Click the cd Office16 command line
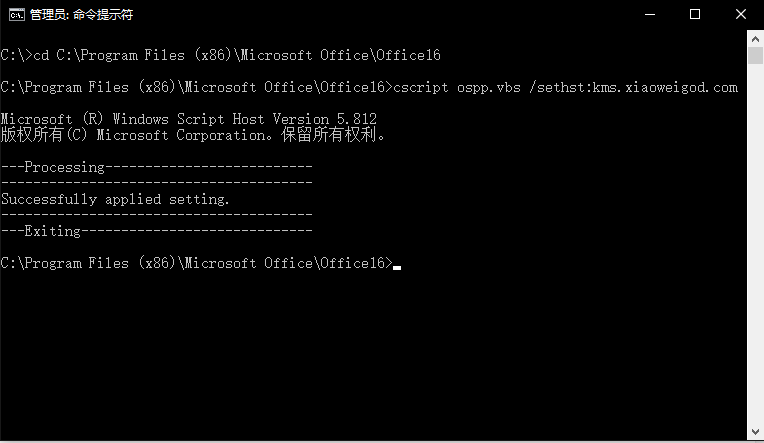764x443 pixels. point(220,55)
